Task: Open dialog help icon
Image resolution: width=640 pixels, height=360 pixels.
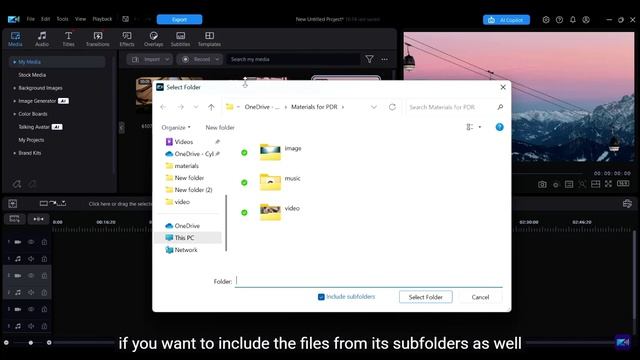Action: tap(500, 127)
